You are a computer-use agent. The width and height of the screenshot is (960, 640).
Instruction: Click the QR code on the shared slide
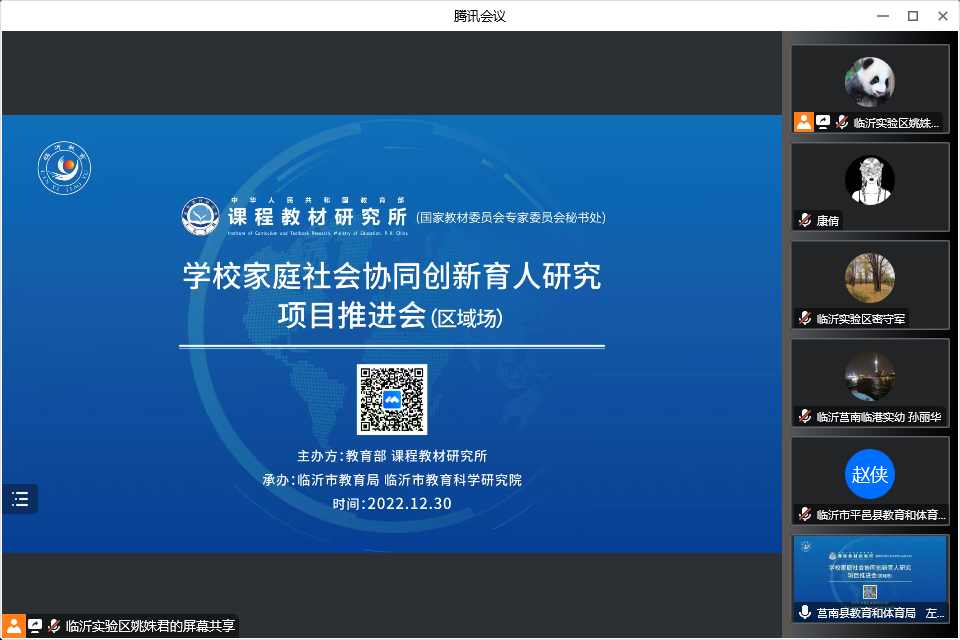coord(392,399)
